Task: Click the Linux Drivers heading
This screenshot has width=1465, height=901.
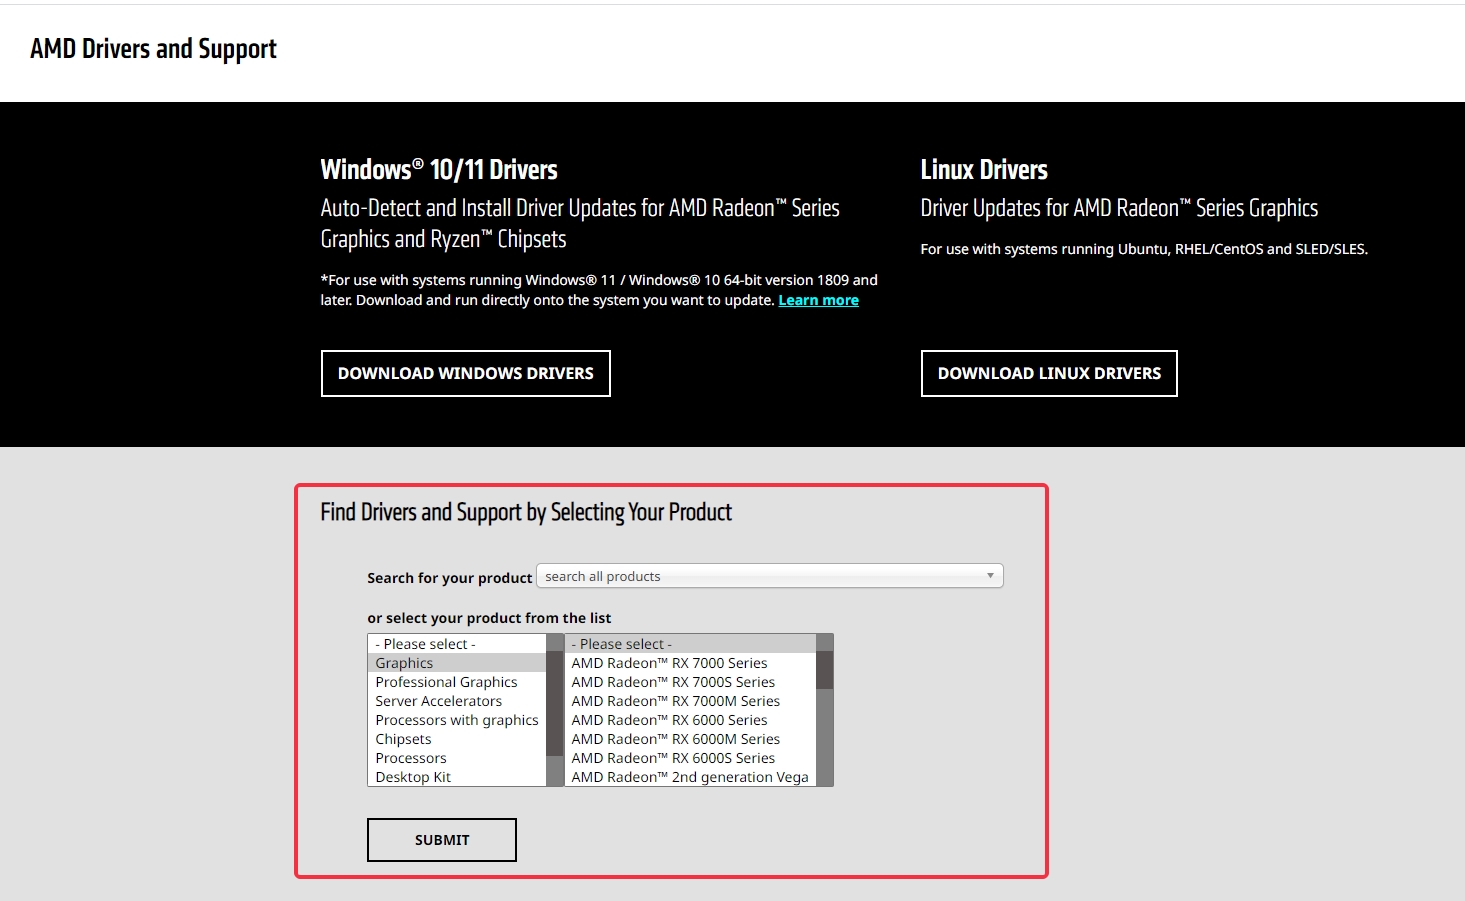Action: (984, 170)
